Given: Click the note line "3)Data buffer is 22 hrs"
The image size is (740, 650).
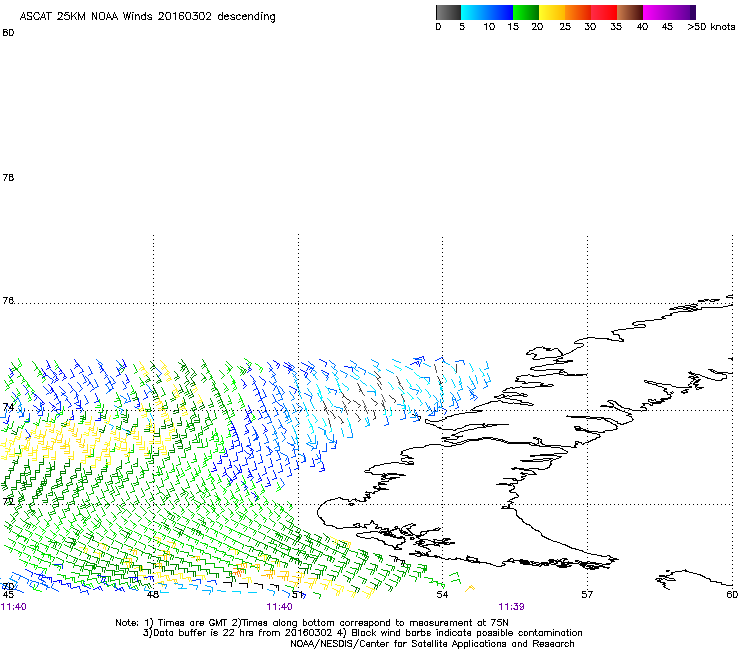Looking at the screenshot, I should point(362,633).
